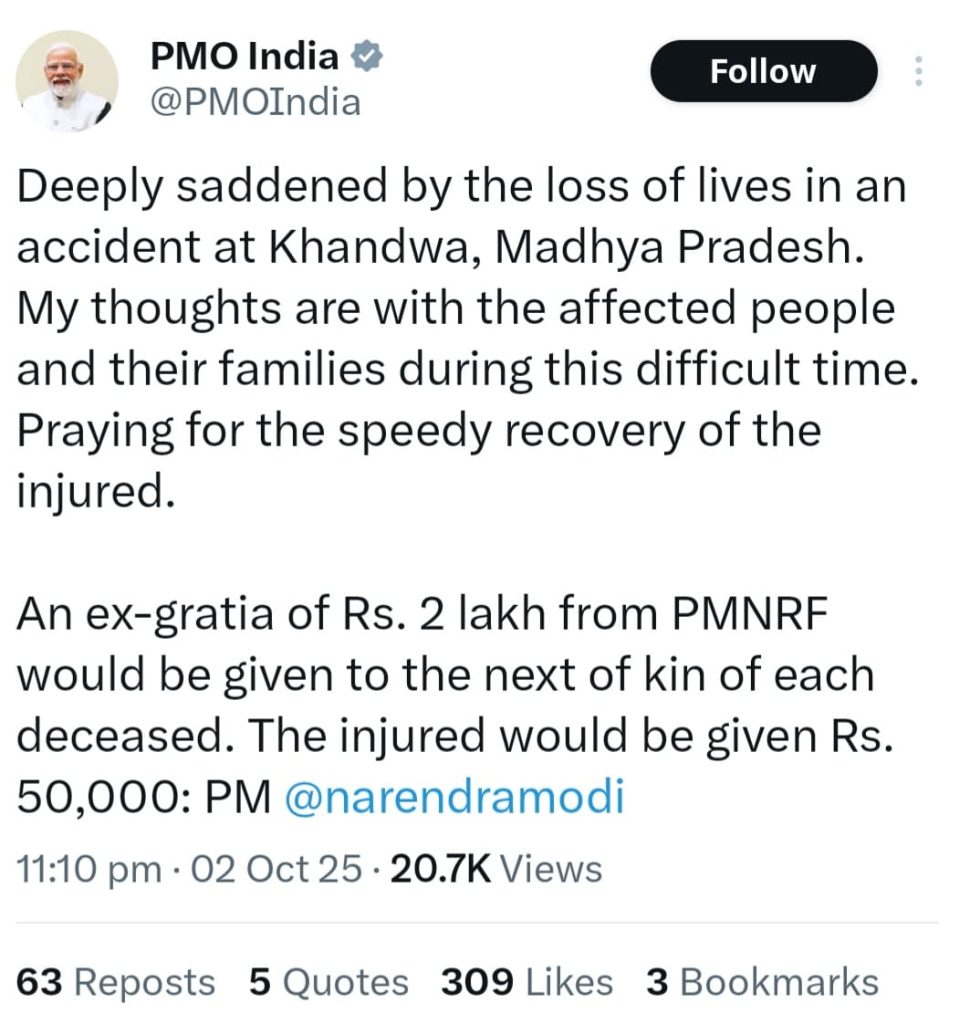Screen dimensions: 970x1024
Task: Open the PMO India display name
Action: tap(245, 58)
